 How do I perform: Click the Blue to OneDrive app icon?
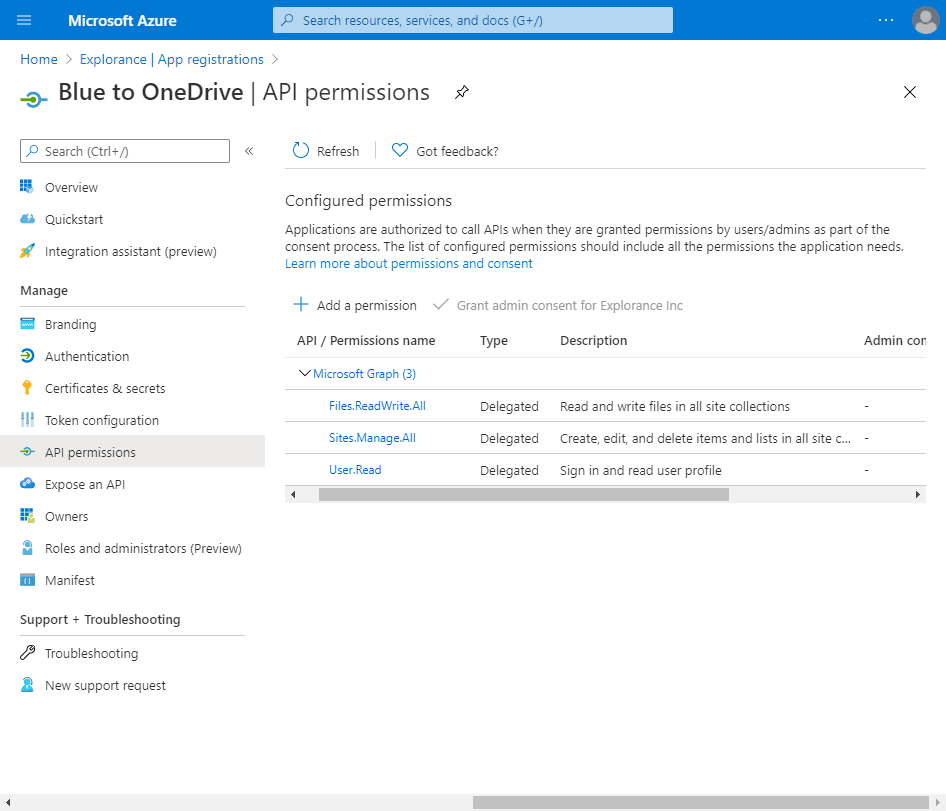(34, 98)
